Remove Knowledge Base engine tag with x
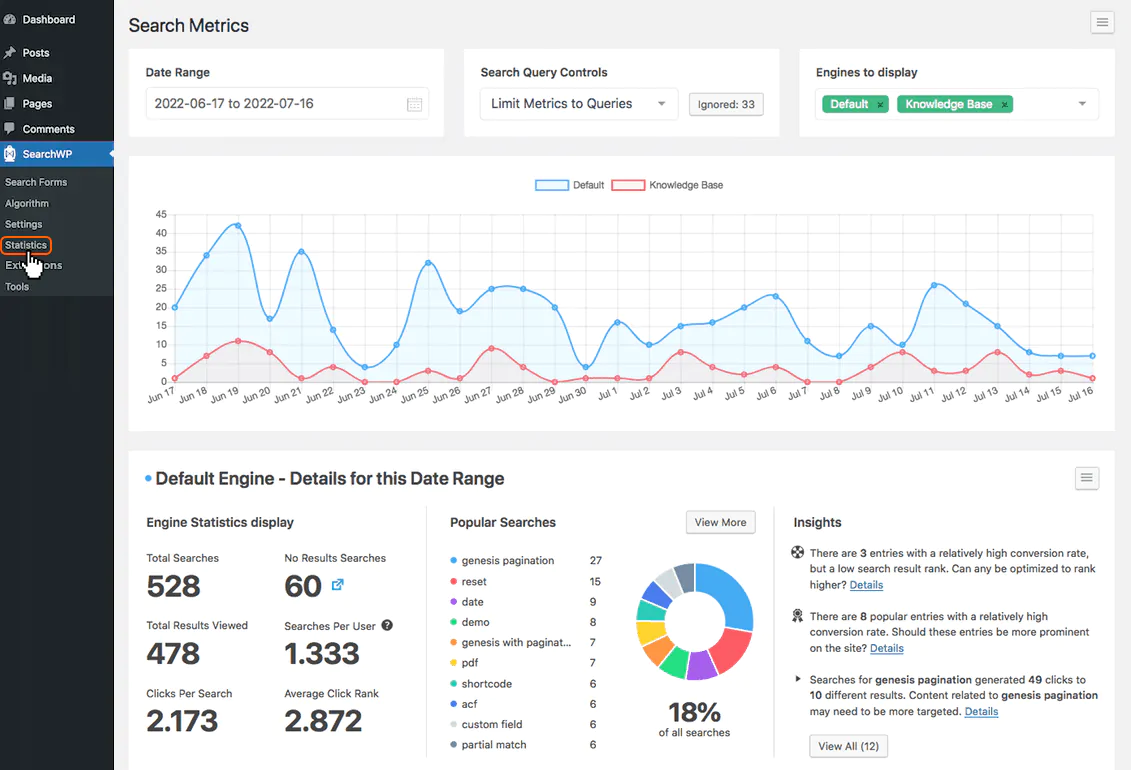Viewport: 1131px width, 770px height. [x=1004, y=105]
